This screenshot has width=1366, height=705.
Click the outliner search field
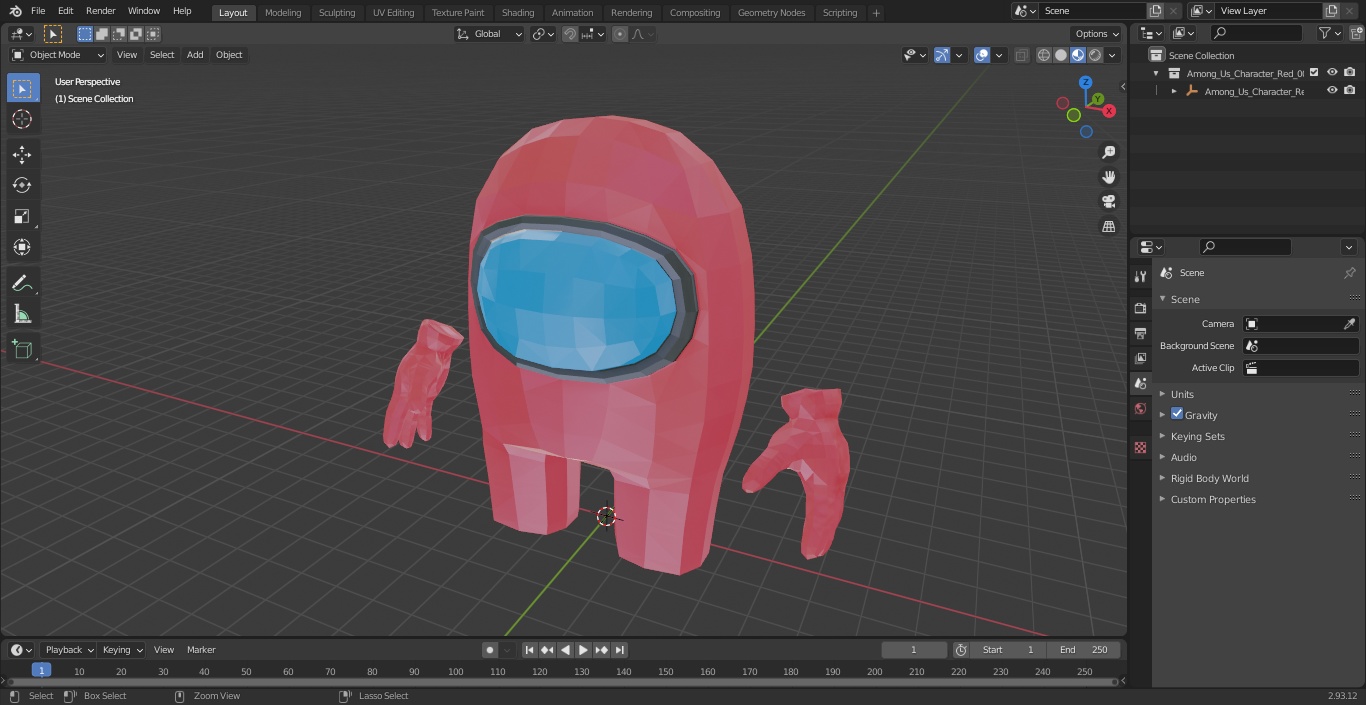click(1256, 33)
